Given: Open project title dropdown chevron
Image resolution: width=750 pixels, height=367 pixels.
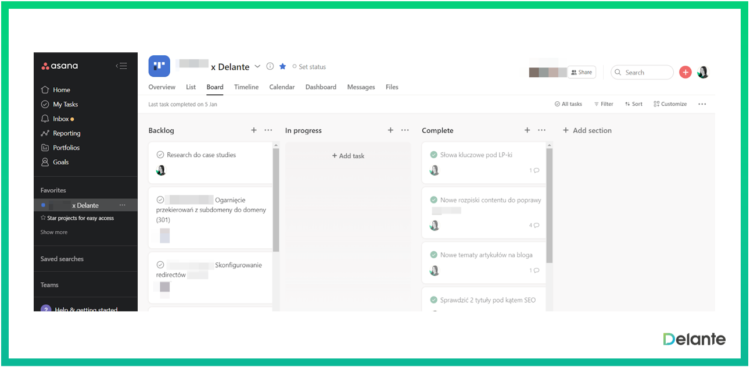Looking at the screenshot, I should (x=257, y=67).
